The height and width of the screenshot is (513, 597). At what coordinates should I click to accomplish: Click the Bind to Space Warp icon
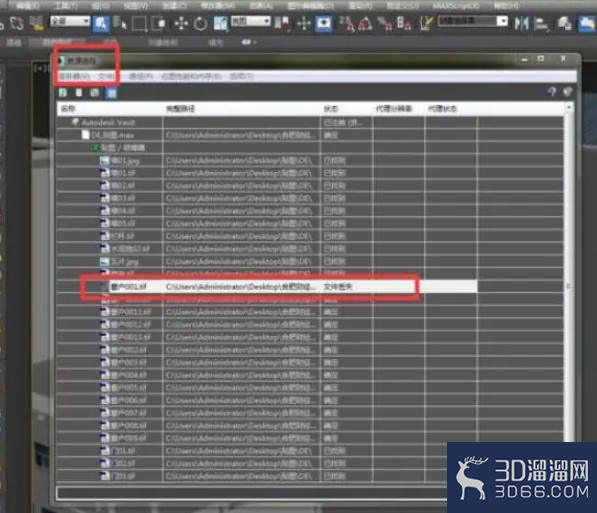click(x=36, y=24)
